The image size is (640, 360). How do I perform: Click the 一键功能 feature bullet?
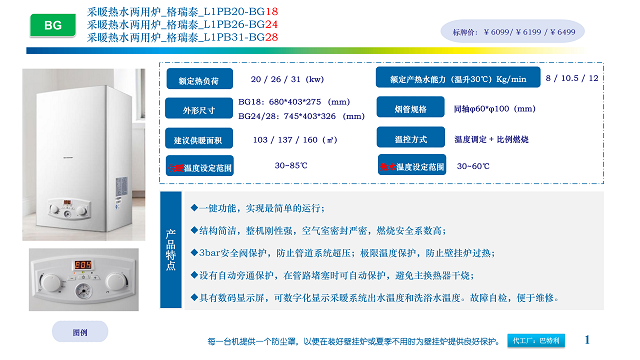[x=258, y=208]
